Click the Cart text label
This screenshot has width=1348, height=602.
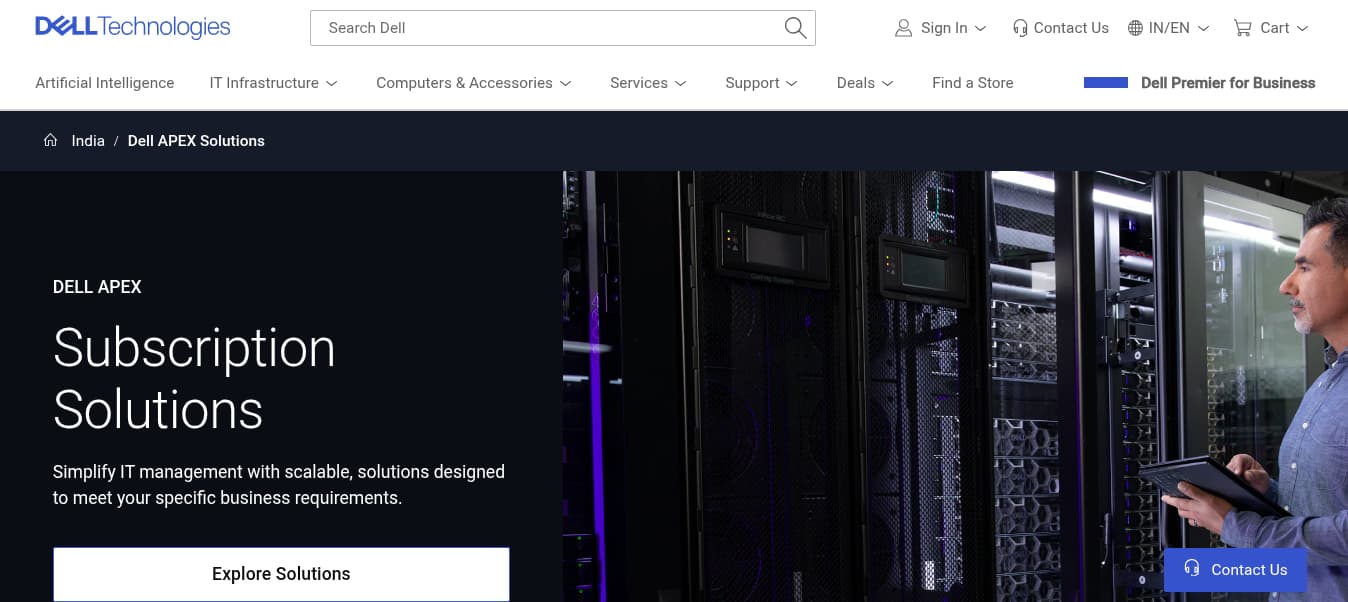coord(1274,28)
